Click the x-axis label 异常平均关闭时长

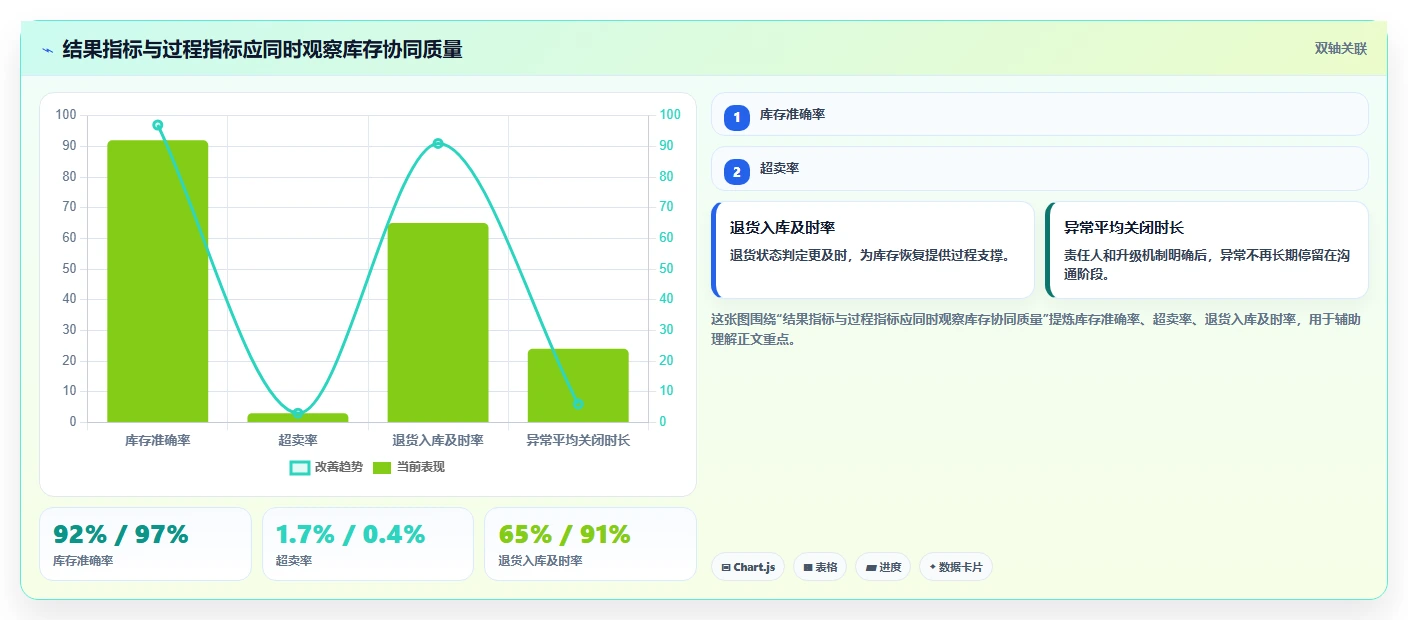click(578, 440)
